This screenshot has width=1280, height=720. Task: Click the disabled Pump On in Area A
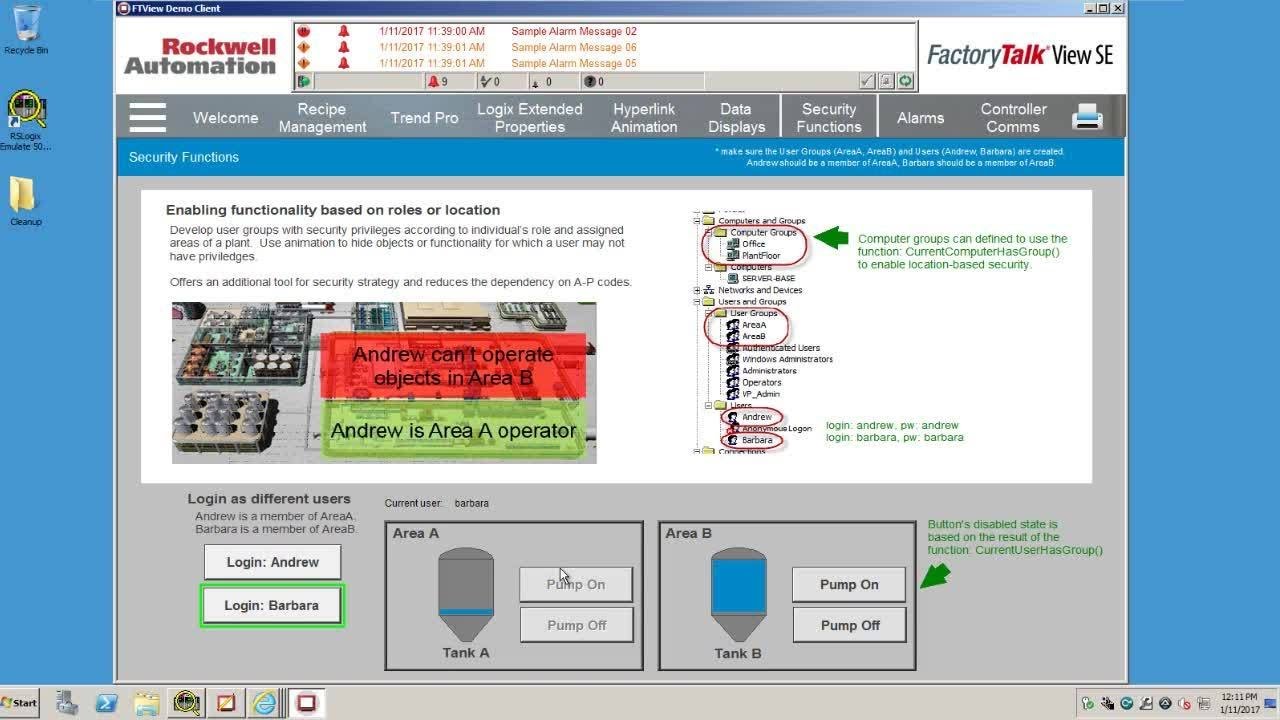coord(576,584)
